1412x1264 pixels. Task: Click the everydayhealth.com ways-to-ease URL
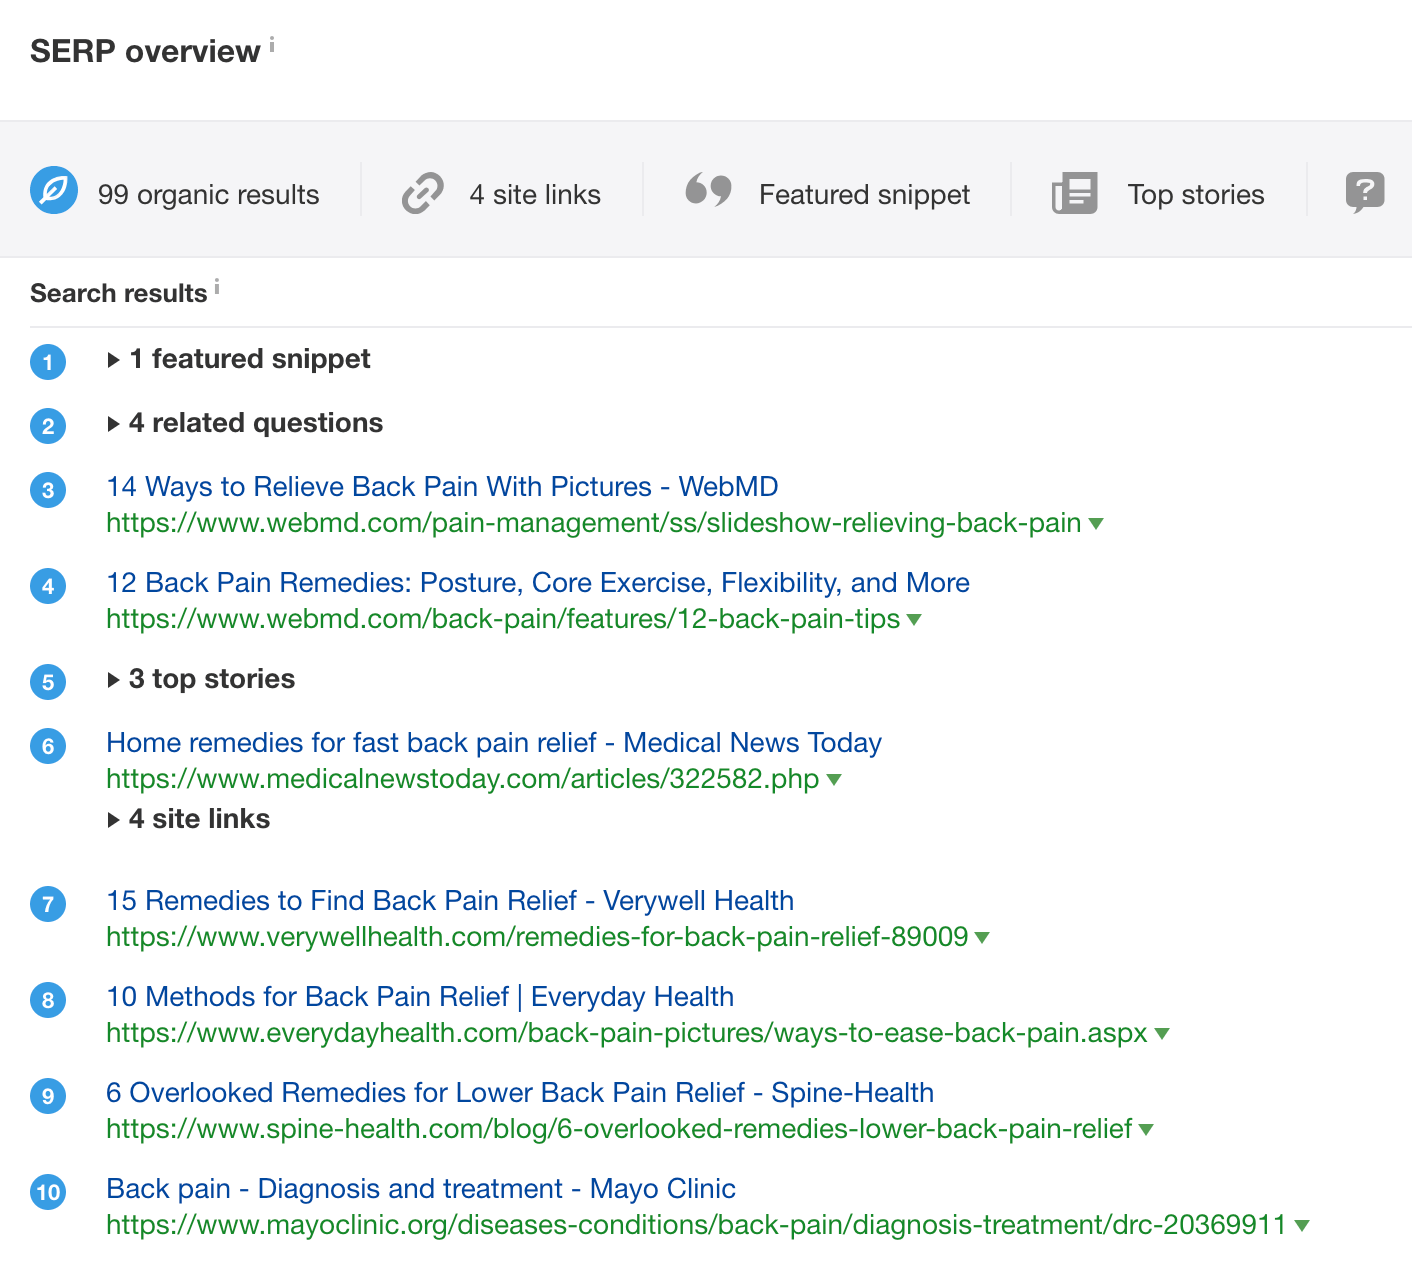tap(627, 1033)
